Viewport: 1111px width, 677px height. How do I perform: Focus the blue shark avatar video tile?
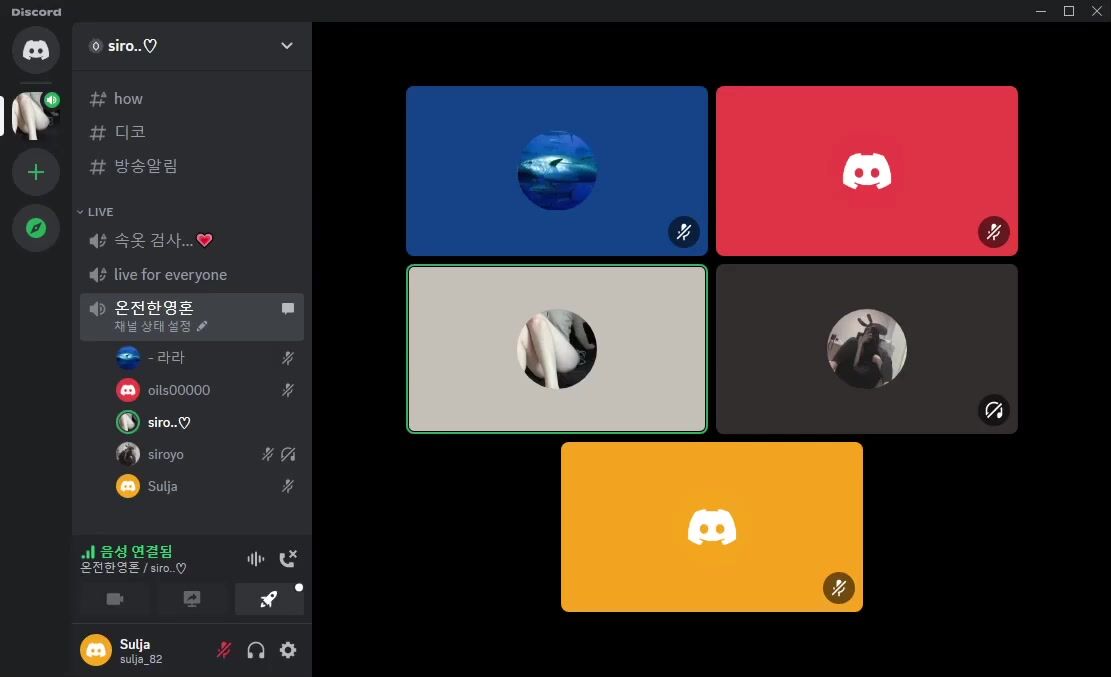coord(557,171)
